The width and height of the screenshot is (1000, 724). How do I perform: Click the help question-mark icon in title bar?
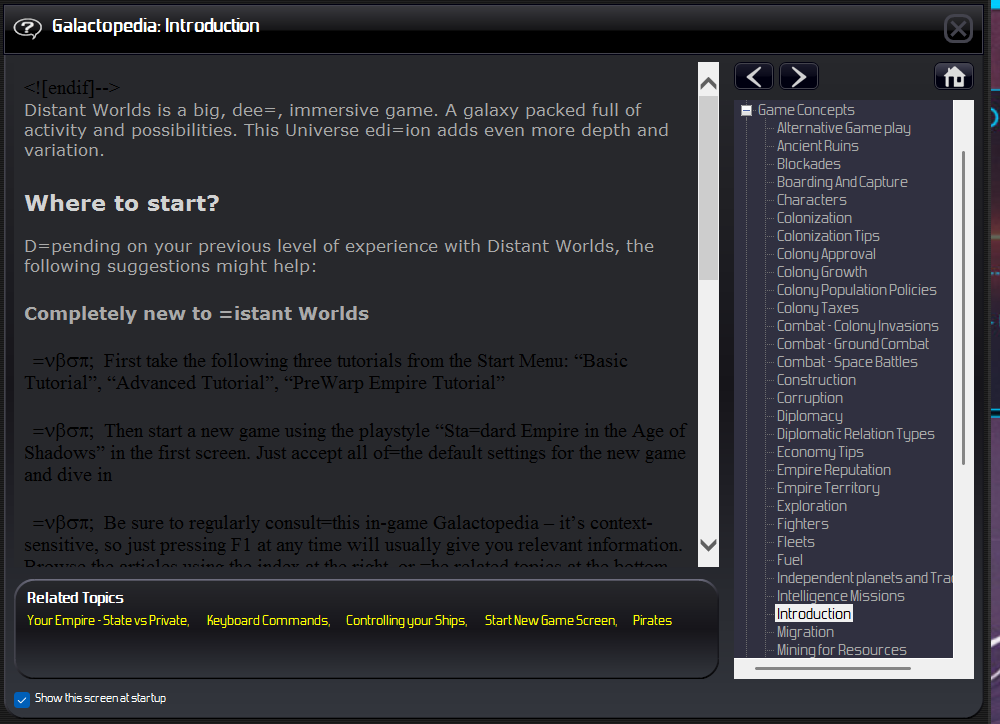pos(27,27)
